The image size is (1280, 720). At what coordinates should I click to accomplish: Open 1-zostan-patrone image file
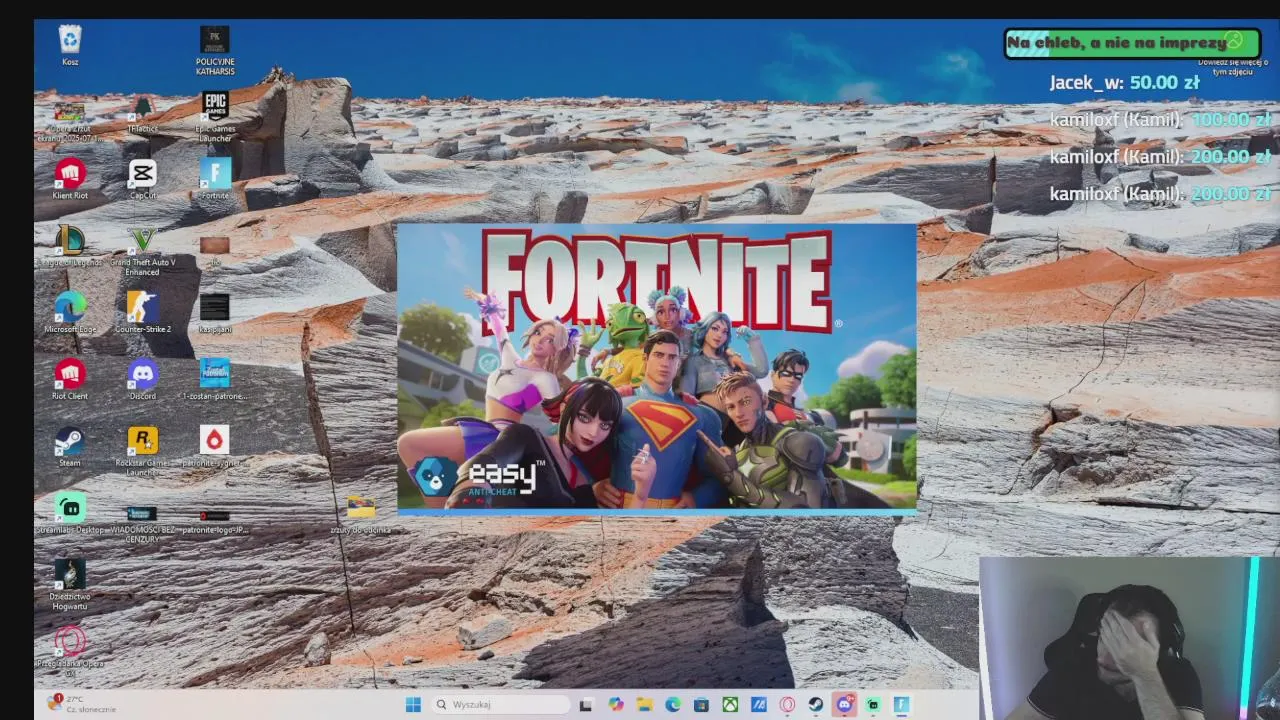[214, 380]
